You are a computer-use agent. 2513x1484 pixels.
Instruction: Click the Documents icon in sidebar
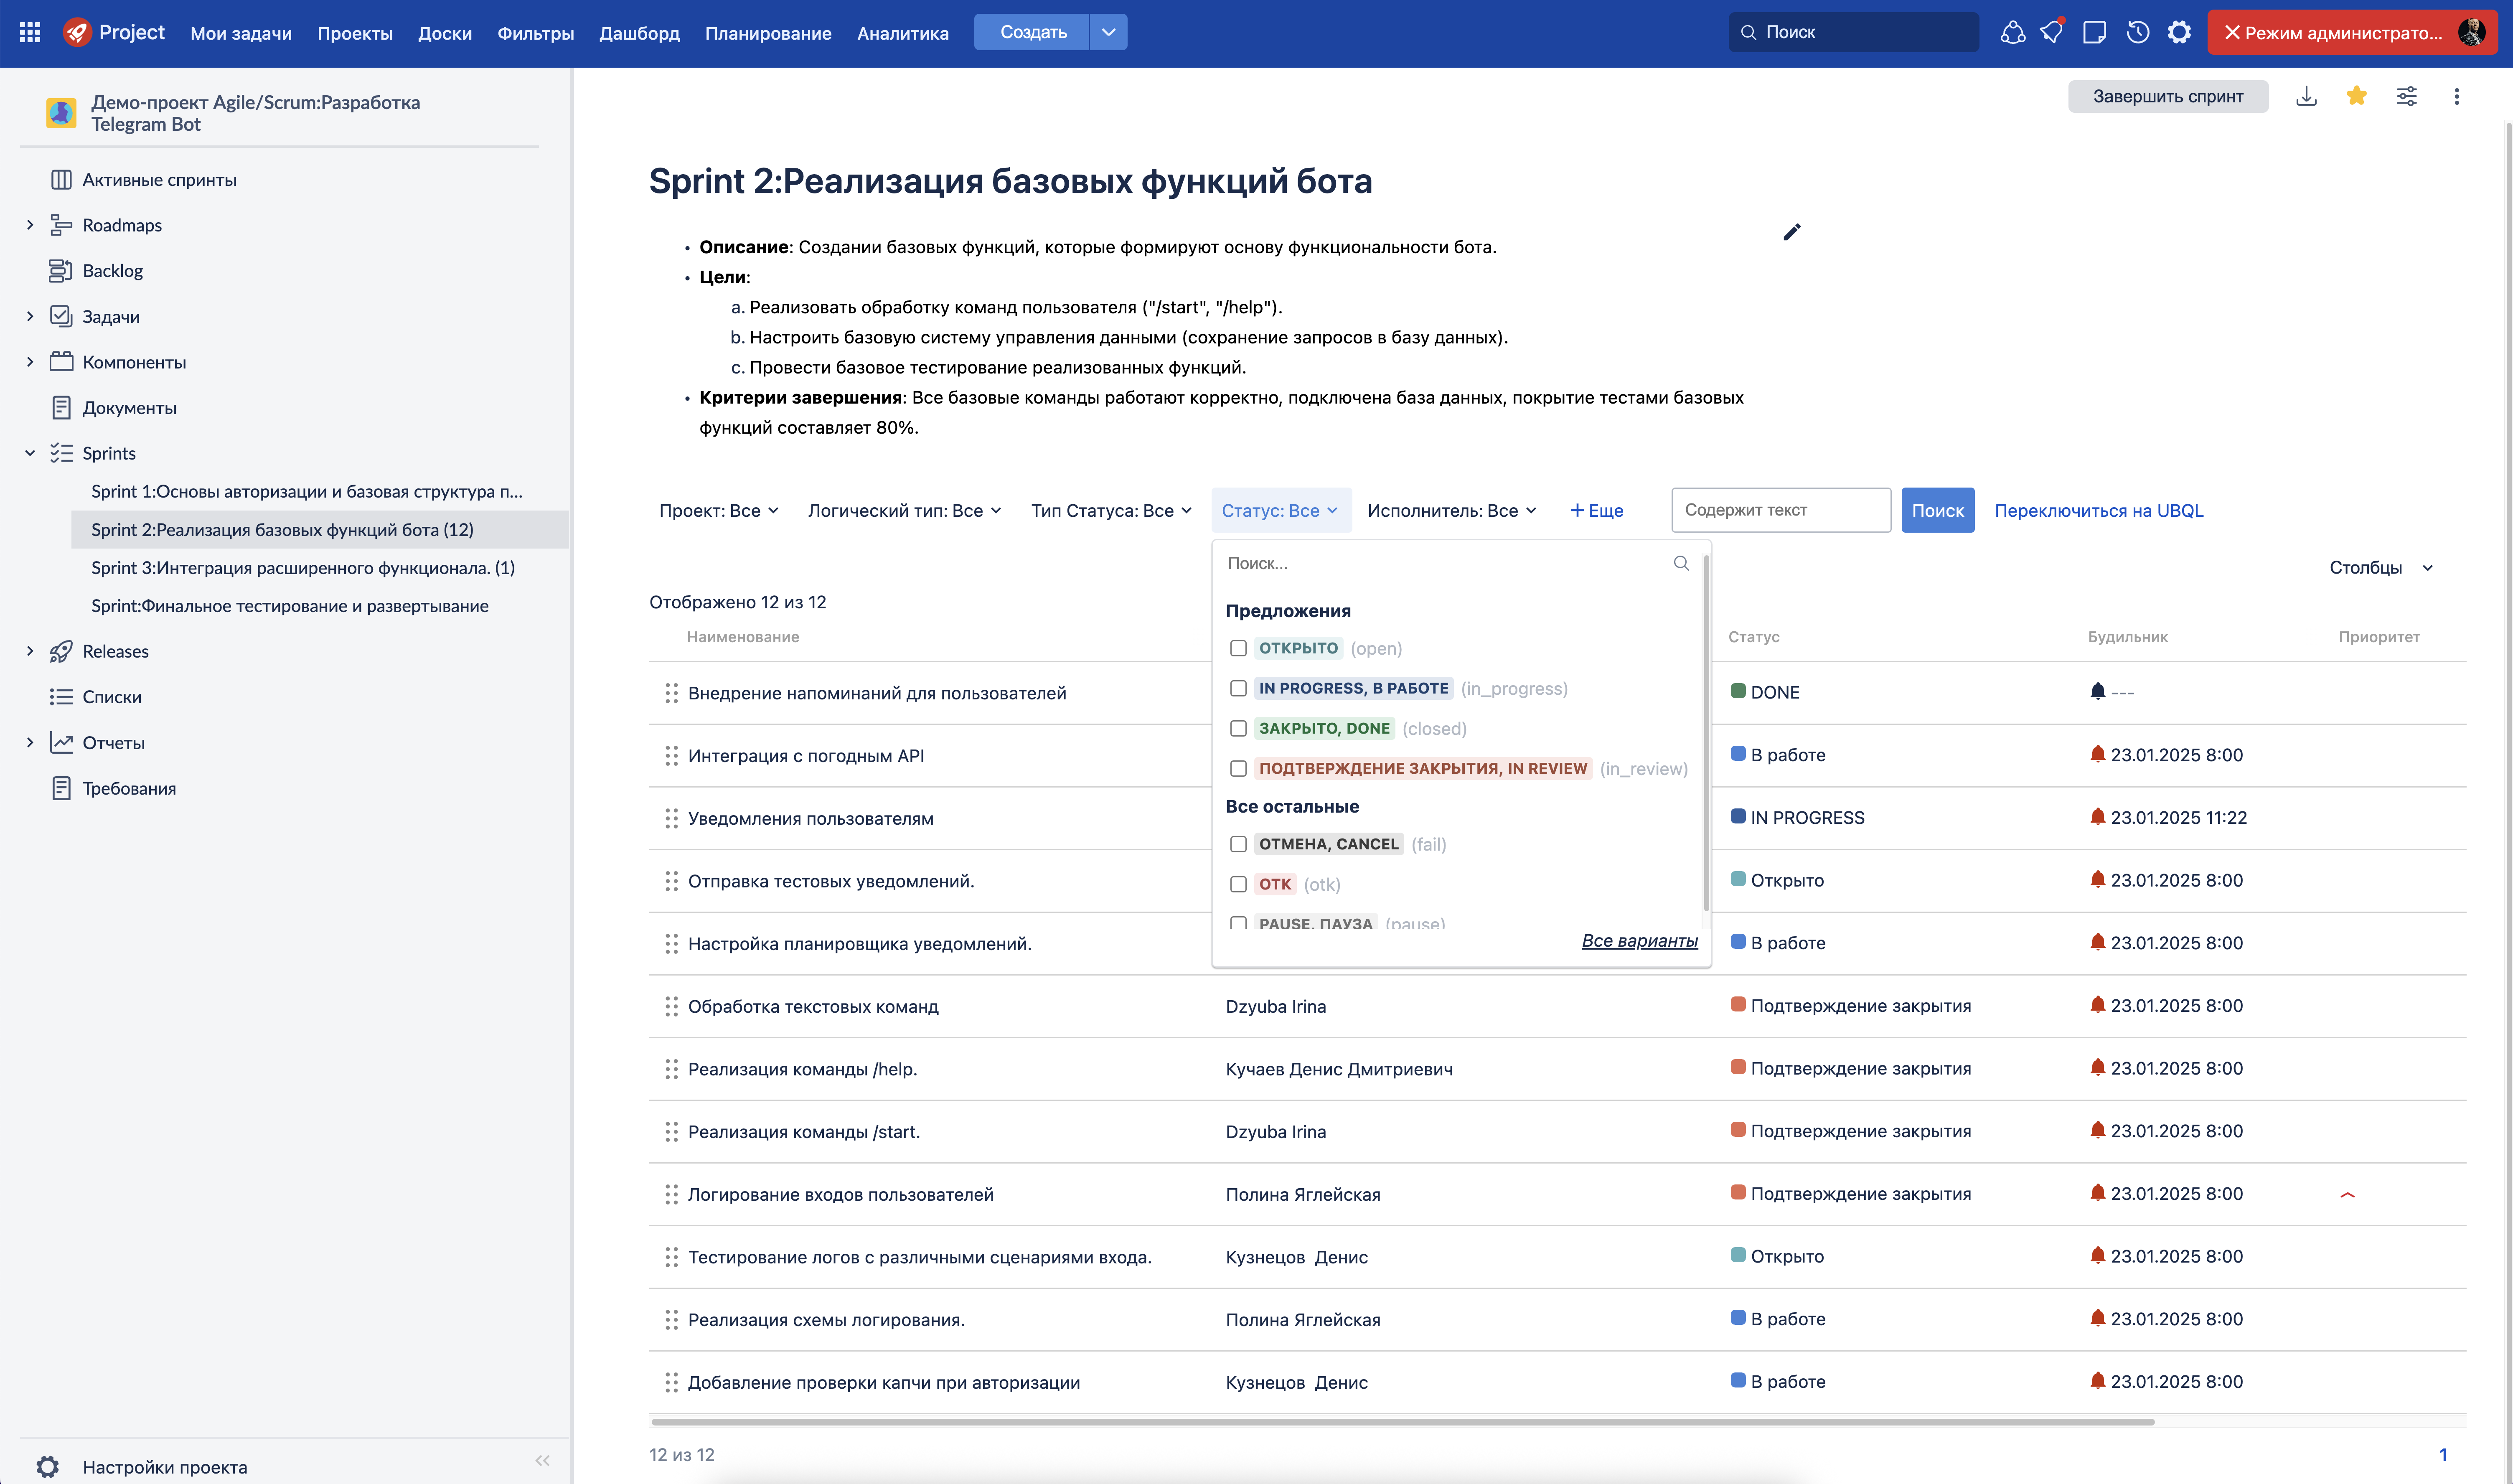point(61,408)
